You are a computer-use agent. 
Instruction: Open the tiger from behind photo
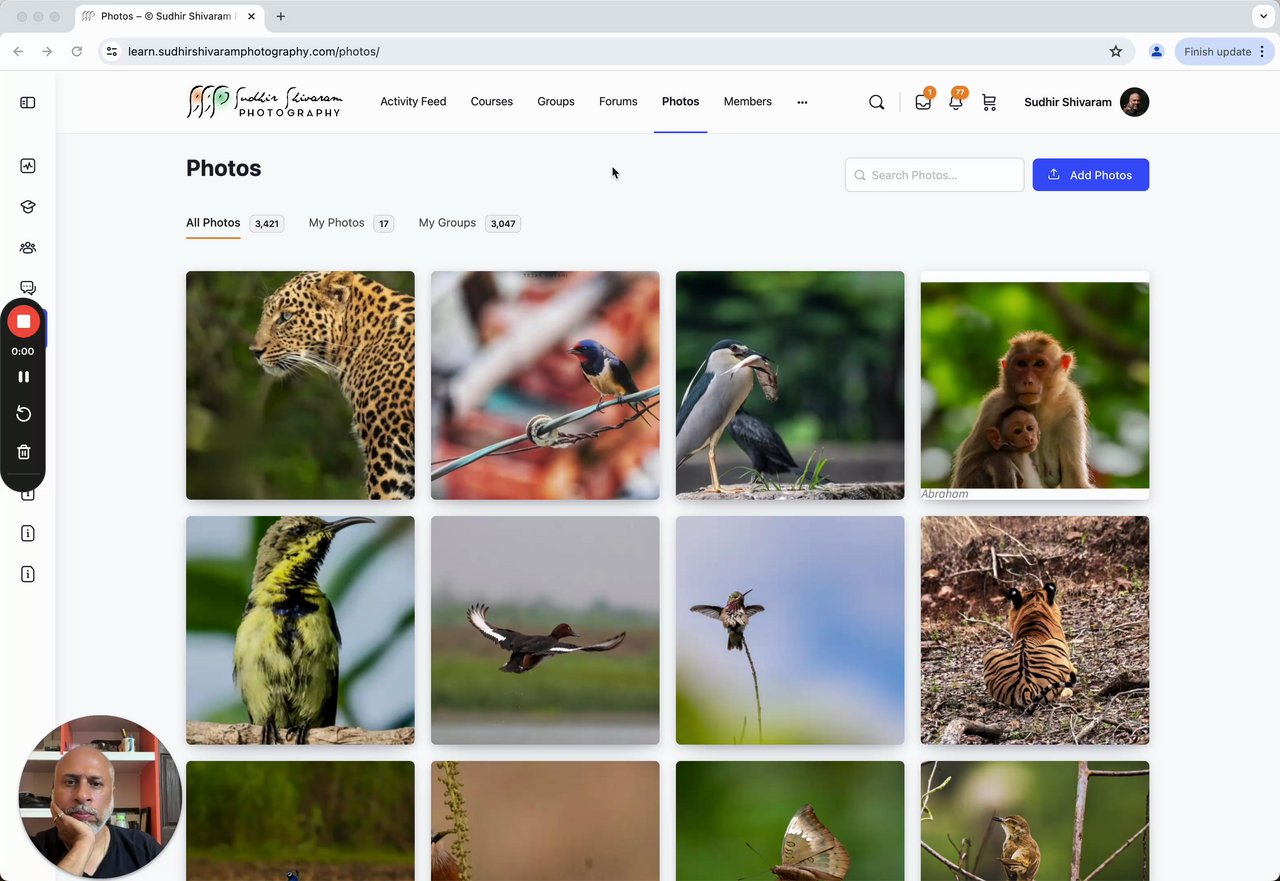(x=1035, y=630)
